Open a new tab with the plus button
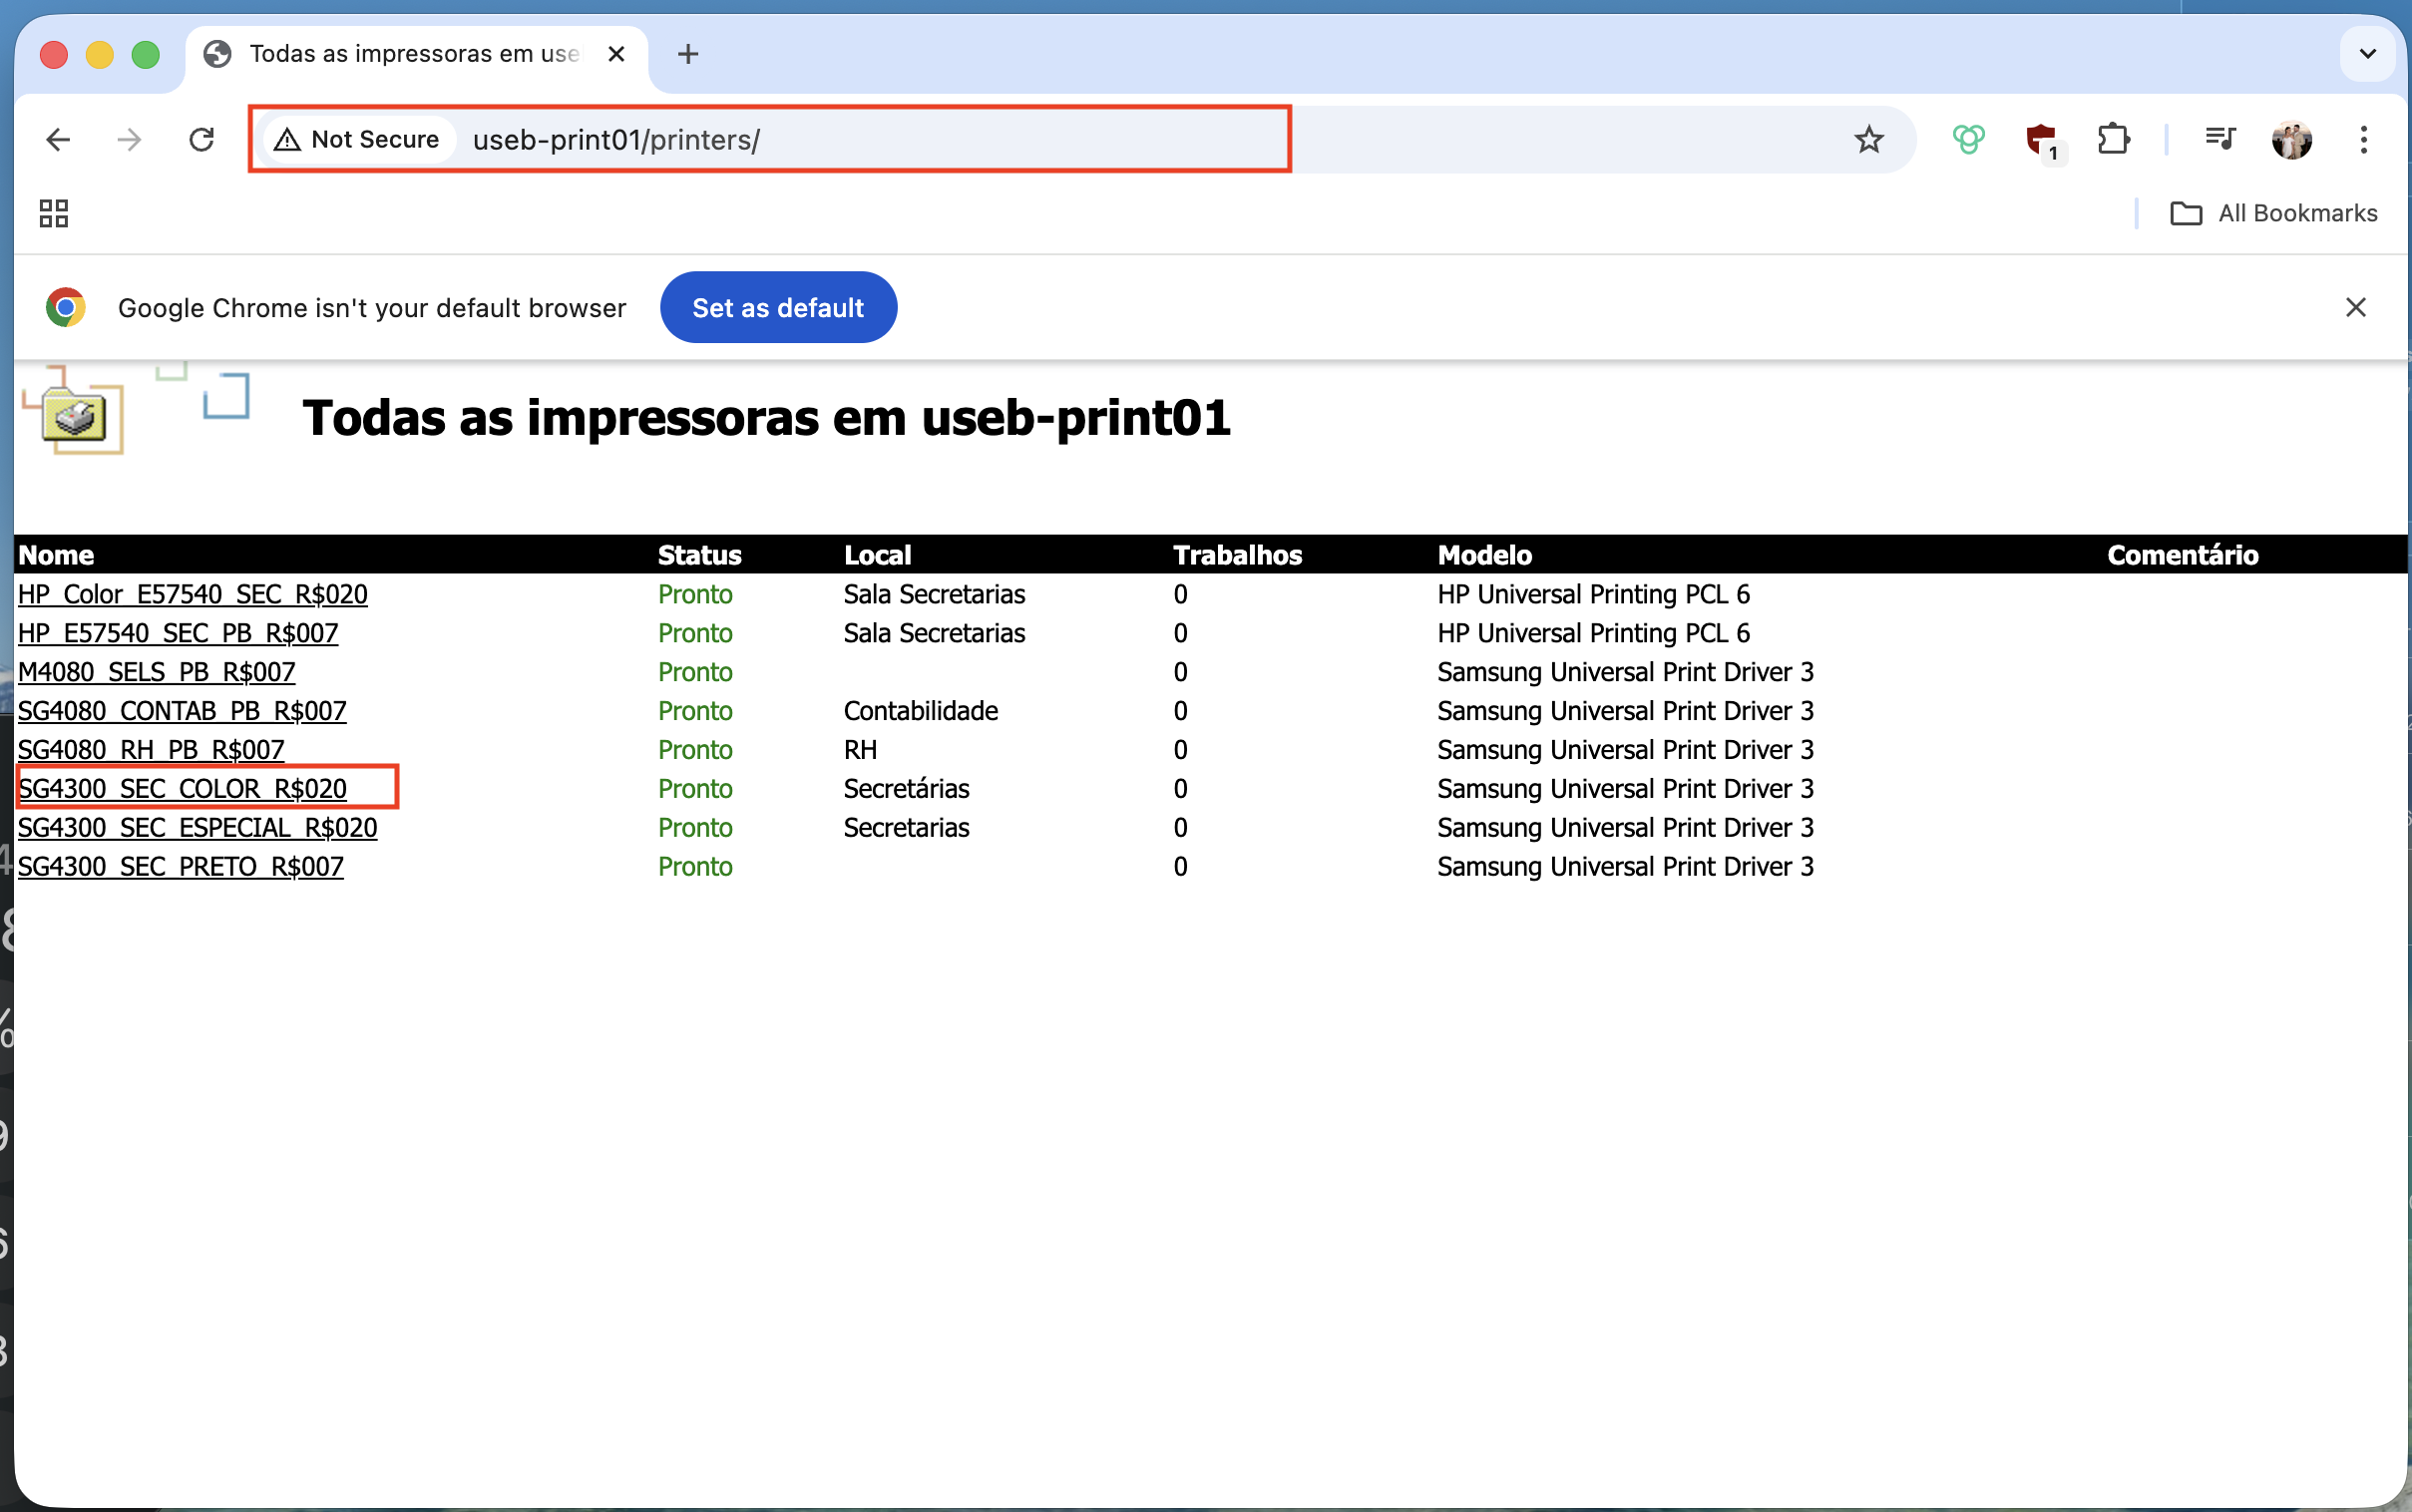 [688, 54]
